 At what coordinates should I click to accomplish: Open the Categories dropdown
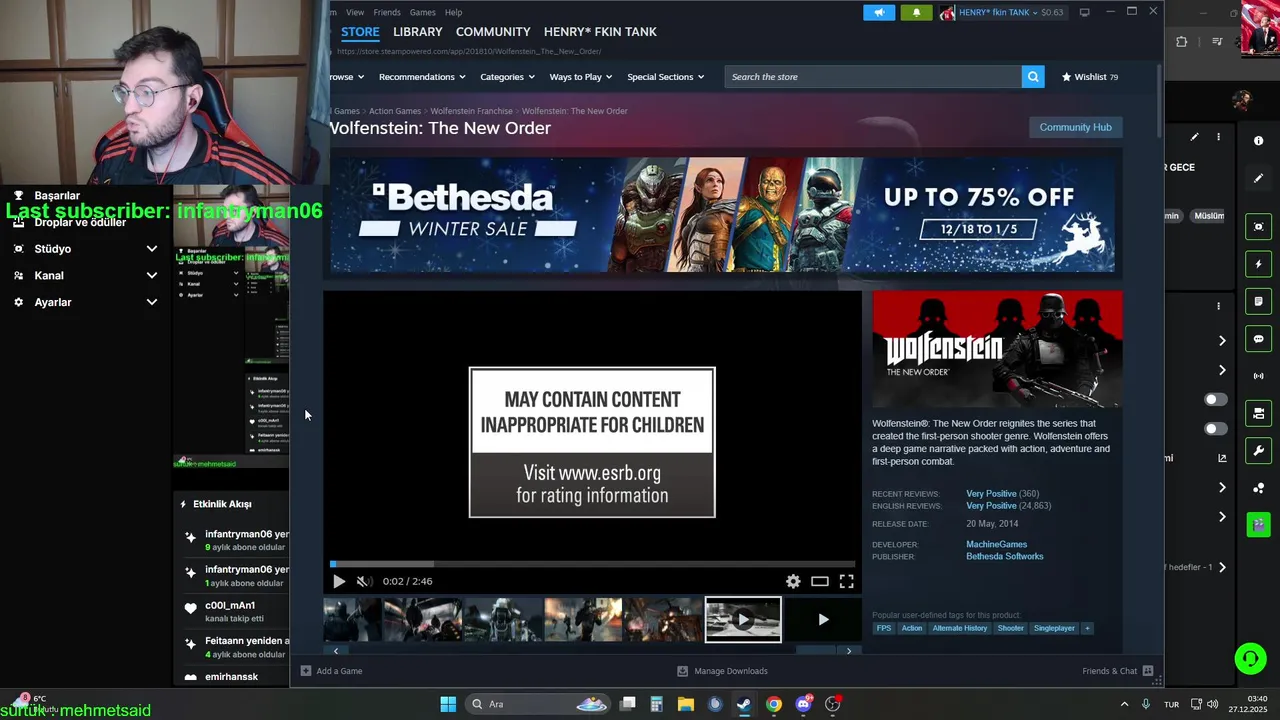507,77
